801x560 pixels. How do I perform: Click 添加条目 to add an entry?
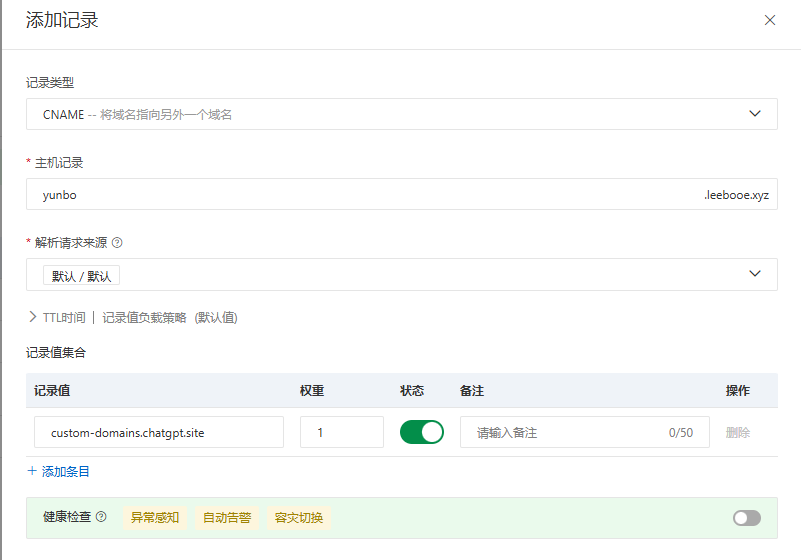point(65,471)
